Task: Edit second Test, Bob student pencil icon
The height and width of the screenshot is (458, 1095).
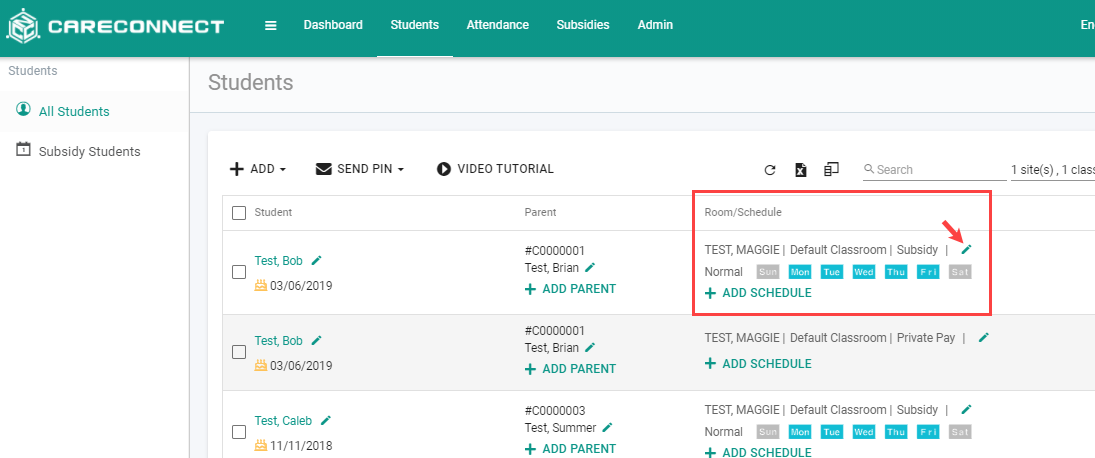Action: tap(316, 340)
